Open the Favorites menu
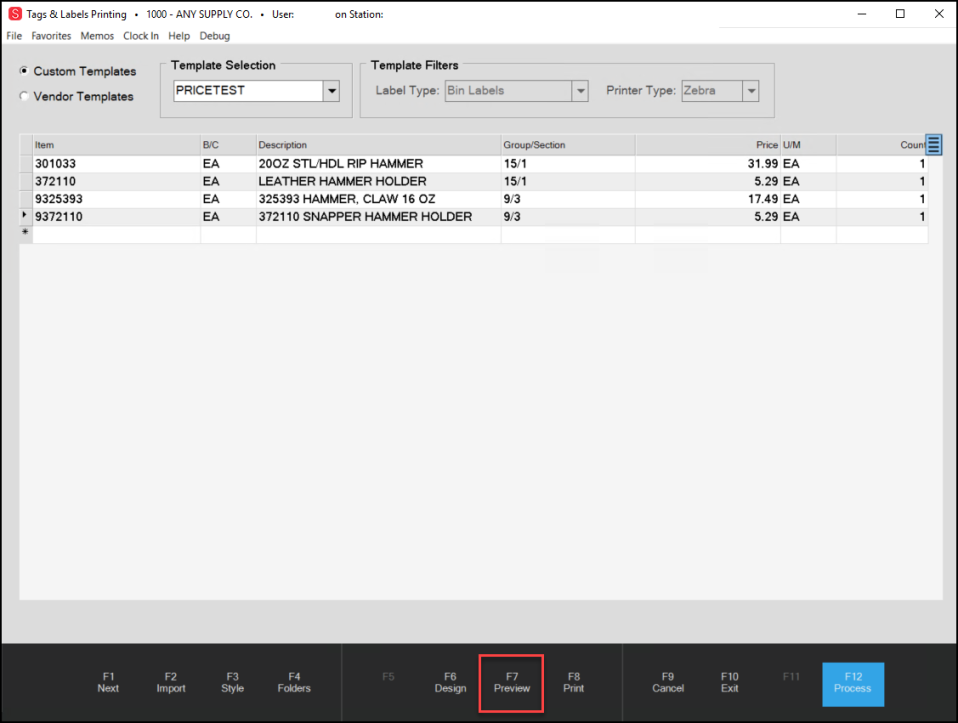The width and height of the screenshot is (958, 723). tap(51, 36)
